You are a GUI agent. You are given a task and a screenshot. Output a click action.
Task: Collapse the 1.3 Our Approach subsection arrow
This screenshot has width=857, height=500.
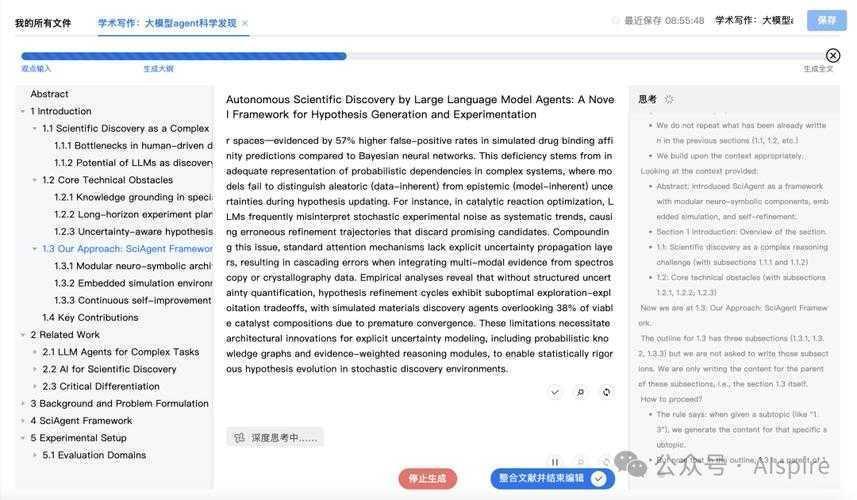pos(34,249)
